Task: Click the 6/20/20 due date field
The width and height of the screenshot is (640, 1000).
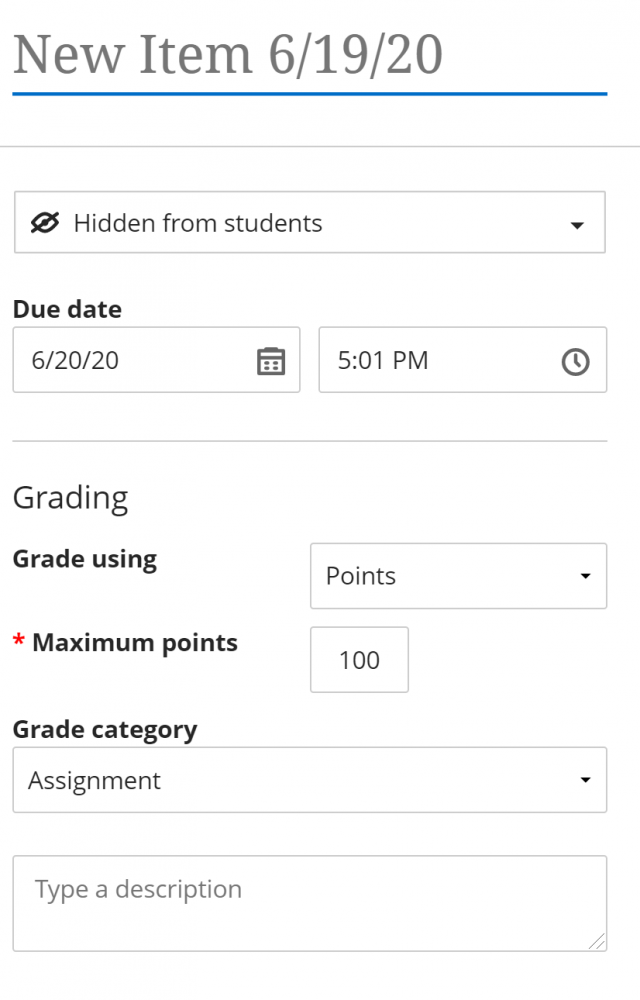Action: pyautogui.click(x=130, y=360)
